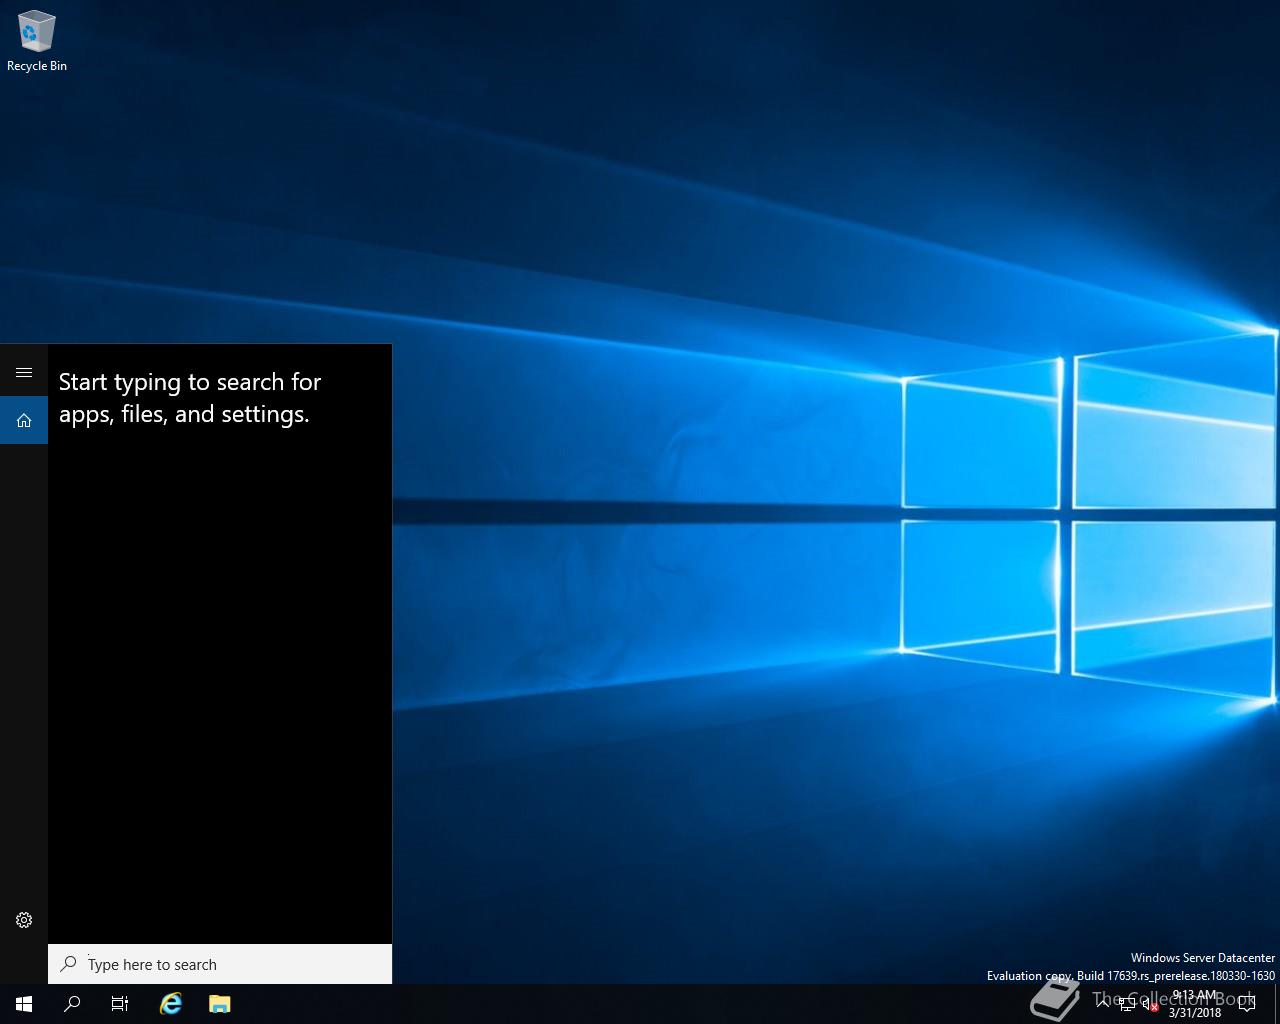Open the network status tray icon
The image size is (1280, 1024).
(x=1127, y=1004)
